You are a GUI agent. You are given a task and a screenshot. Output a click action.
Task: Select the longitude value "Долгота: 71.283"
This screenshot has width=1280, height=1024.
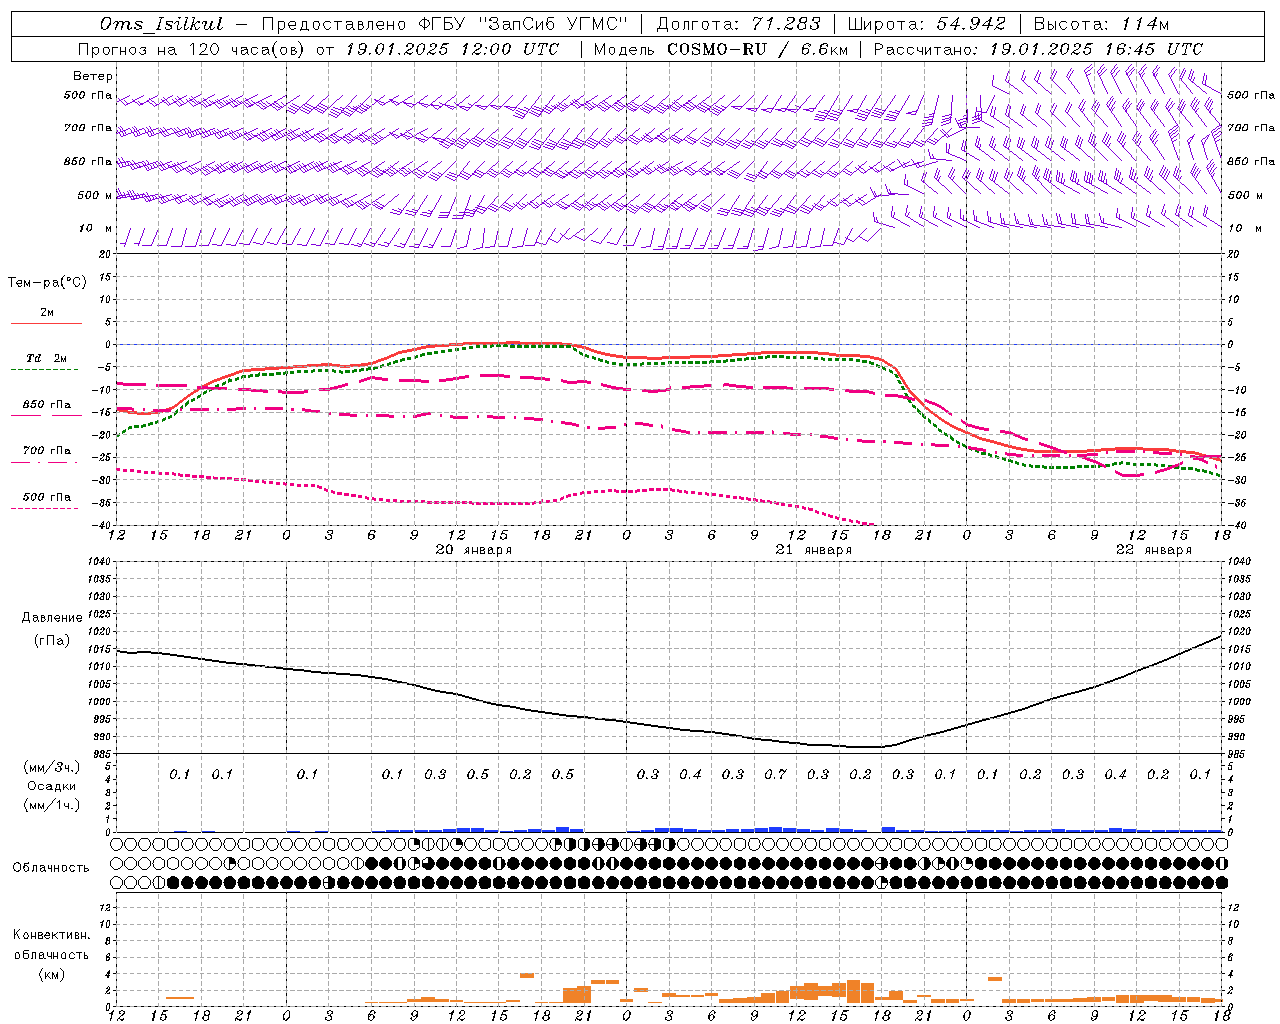coord(739,24)
